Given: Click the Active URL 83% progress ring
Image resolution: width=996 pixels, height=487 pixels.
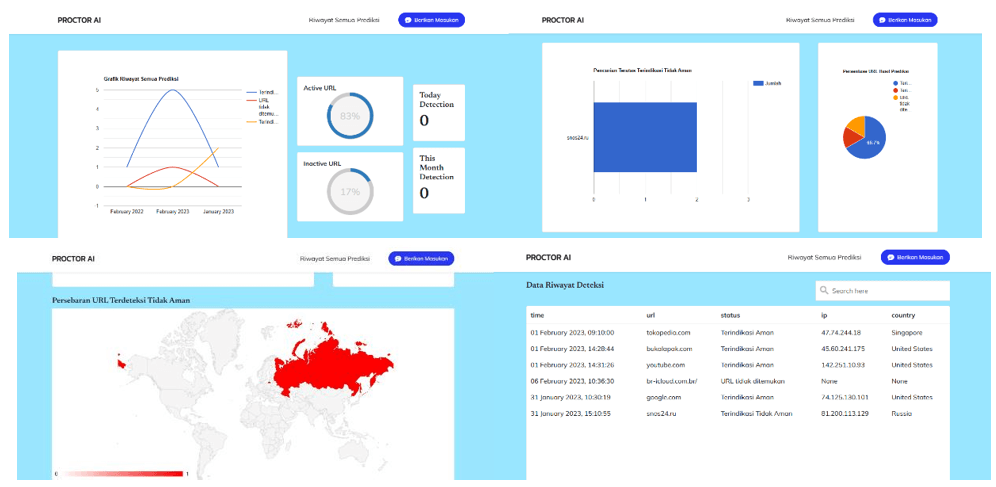Looking at the screenshot, I should click(350, 117).
